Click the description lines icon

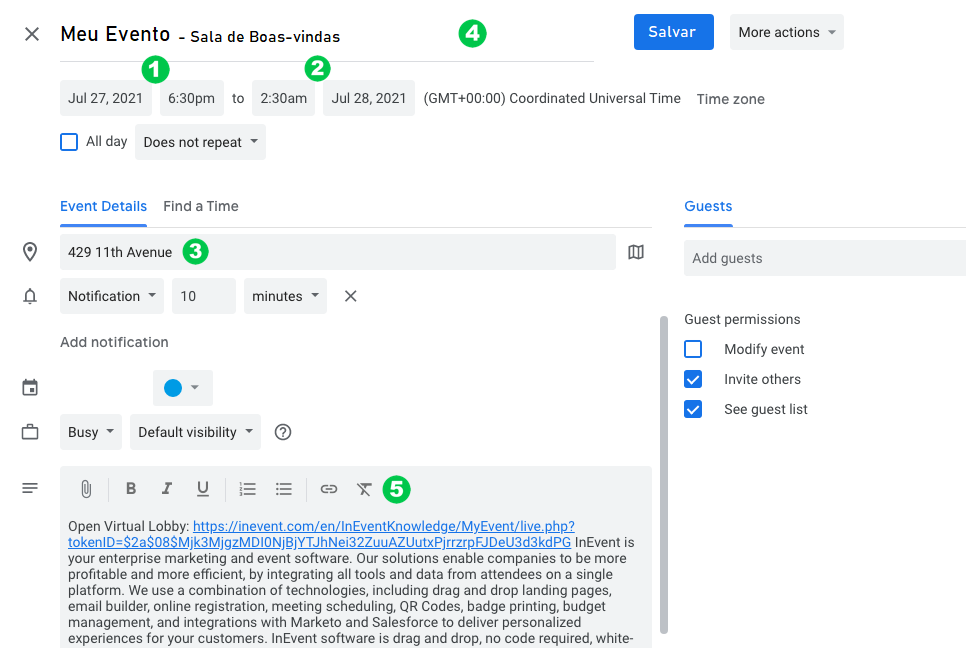[x=30, y=488]
